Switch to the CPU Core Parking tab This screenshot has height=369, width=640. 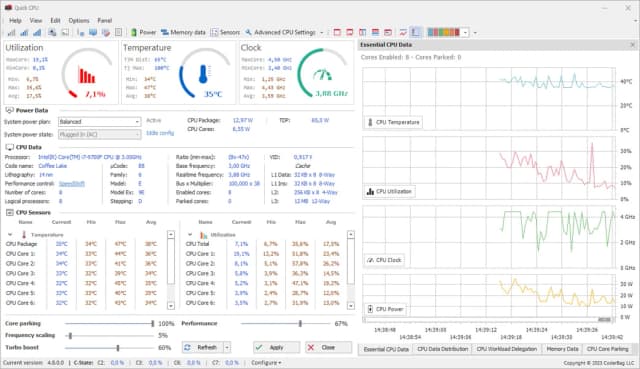607,349
